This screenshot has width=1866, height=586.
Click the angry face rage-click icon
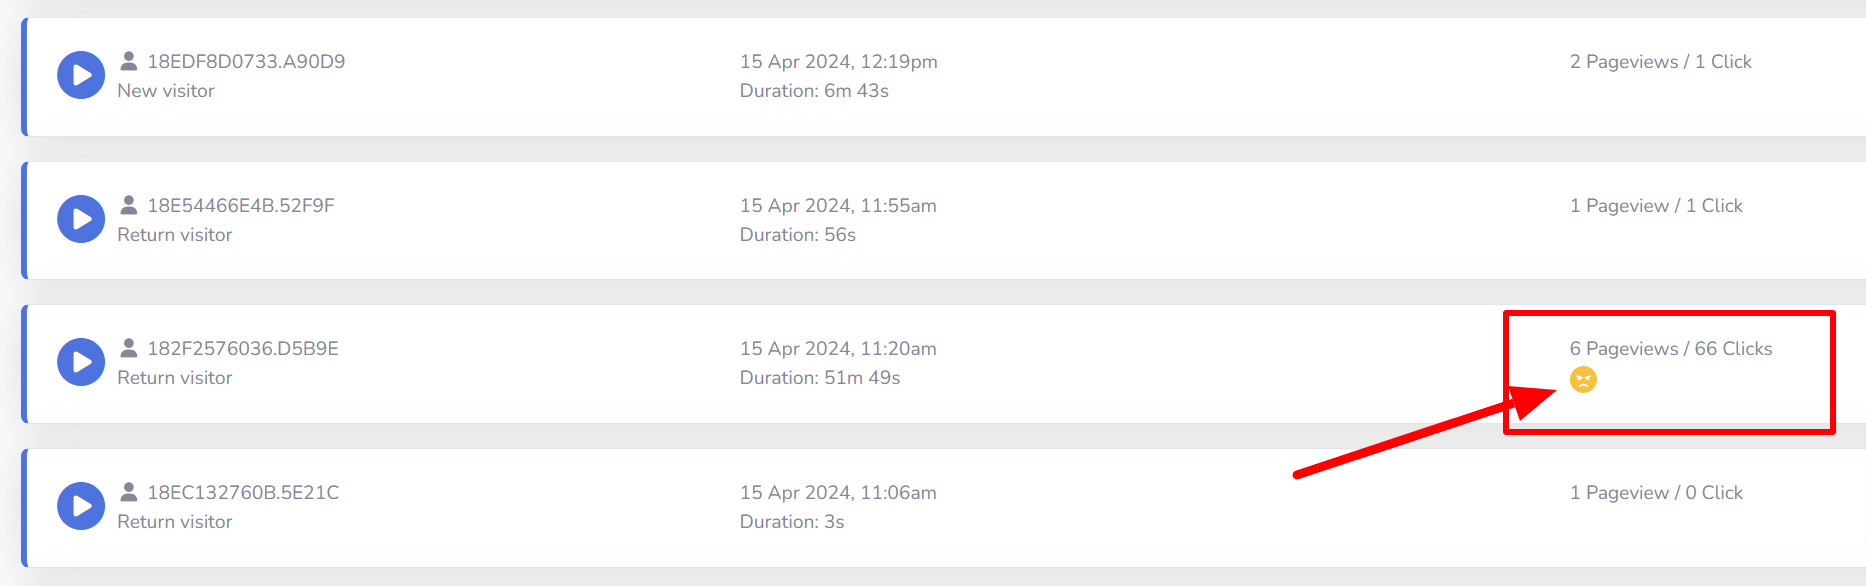tap(1583, 380)
